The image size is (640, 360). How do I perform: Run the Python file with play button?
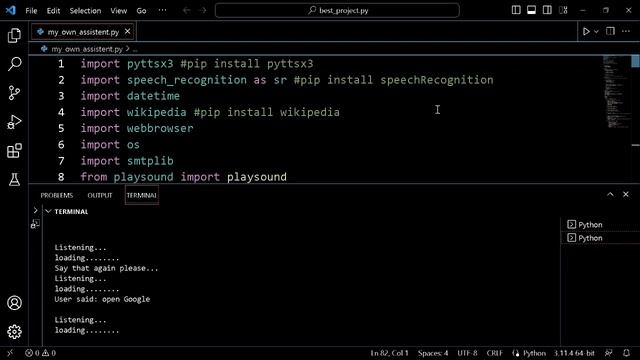(x=586, y=31)
